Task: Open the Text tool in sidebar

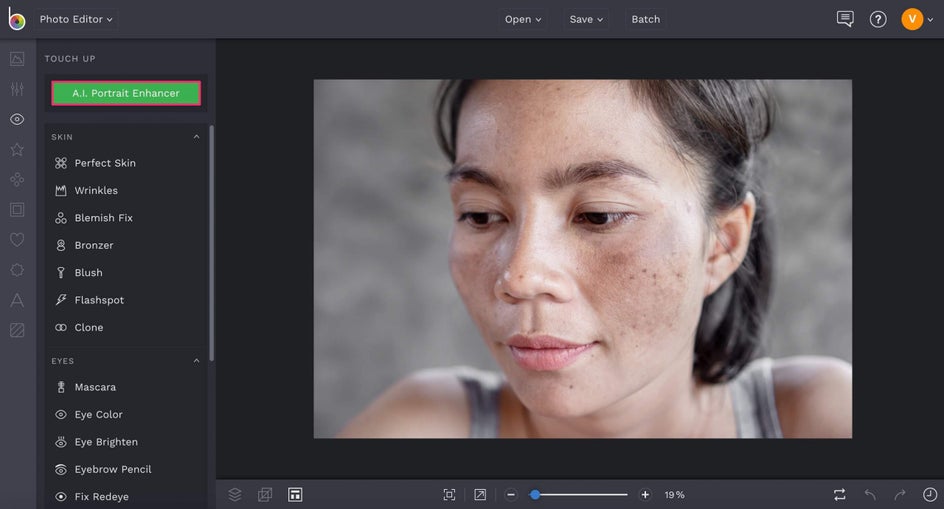Action: pos(17,300)
